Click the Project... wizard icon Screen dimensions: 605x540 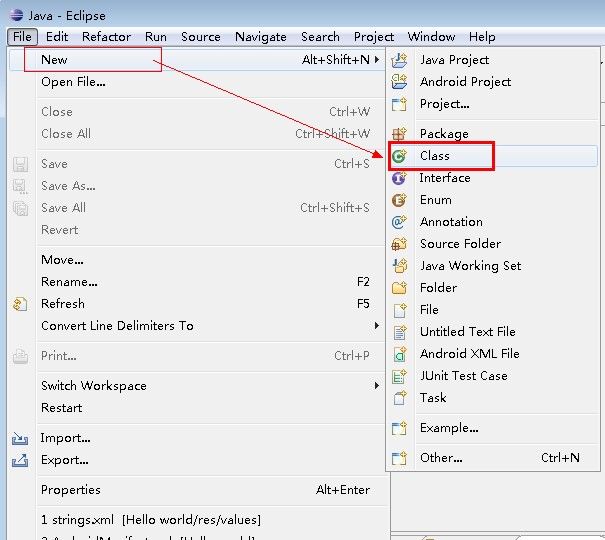coord(399,104)
